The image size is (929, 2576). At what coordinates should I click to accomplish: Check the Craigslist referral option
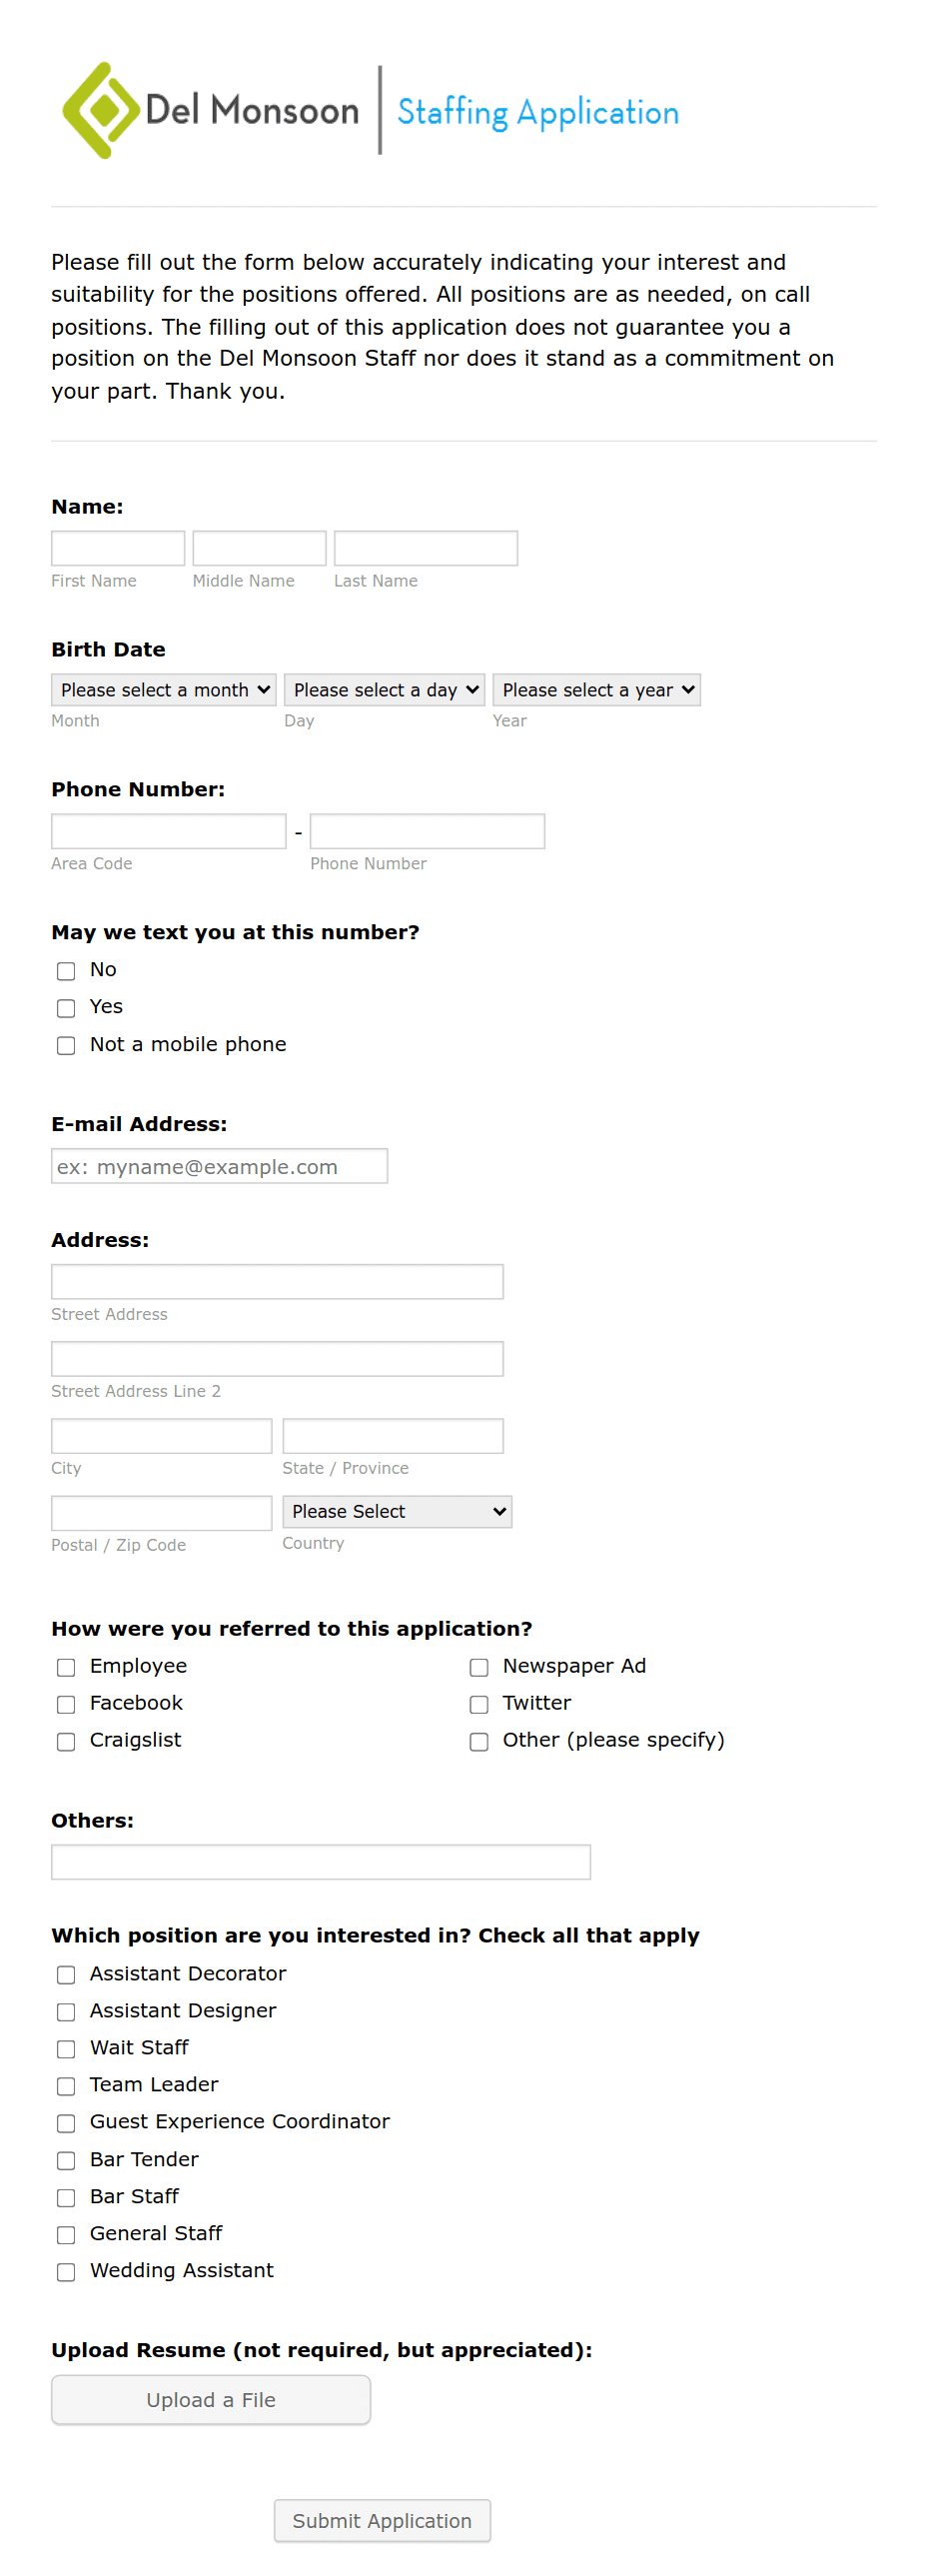pyautogui.click(x=66, y=1741)
